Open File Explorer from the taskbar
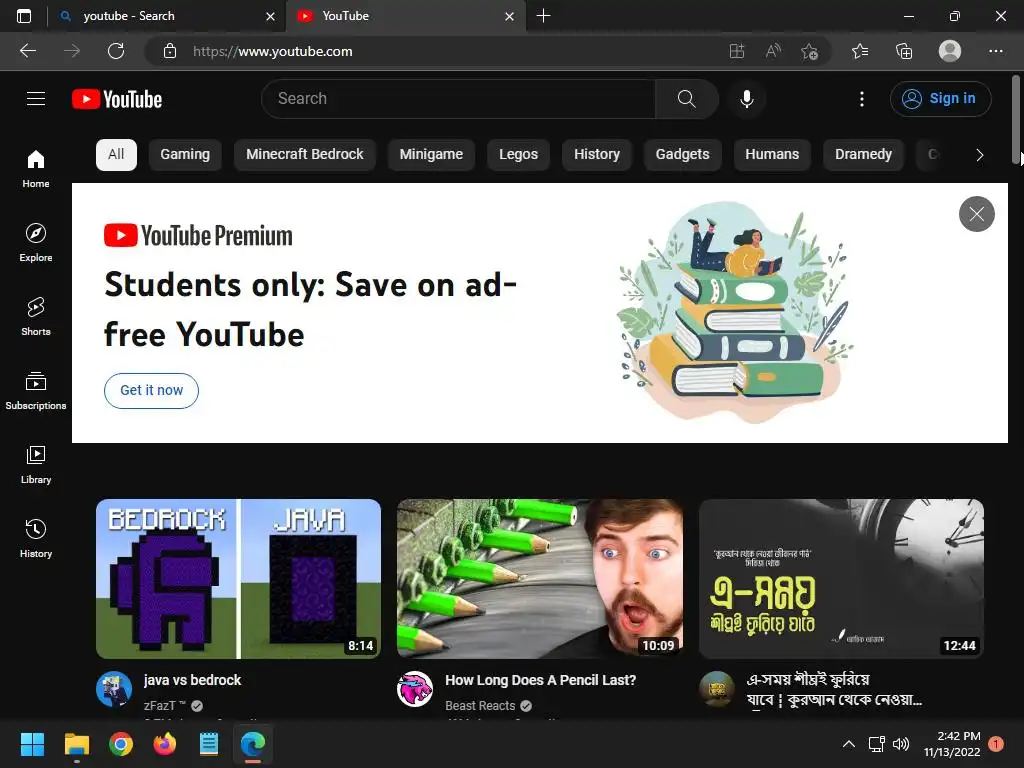 76,744
